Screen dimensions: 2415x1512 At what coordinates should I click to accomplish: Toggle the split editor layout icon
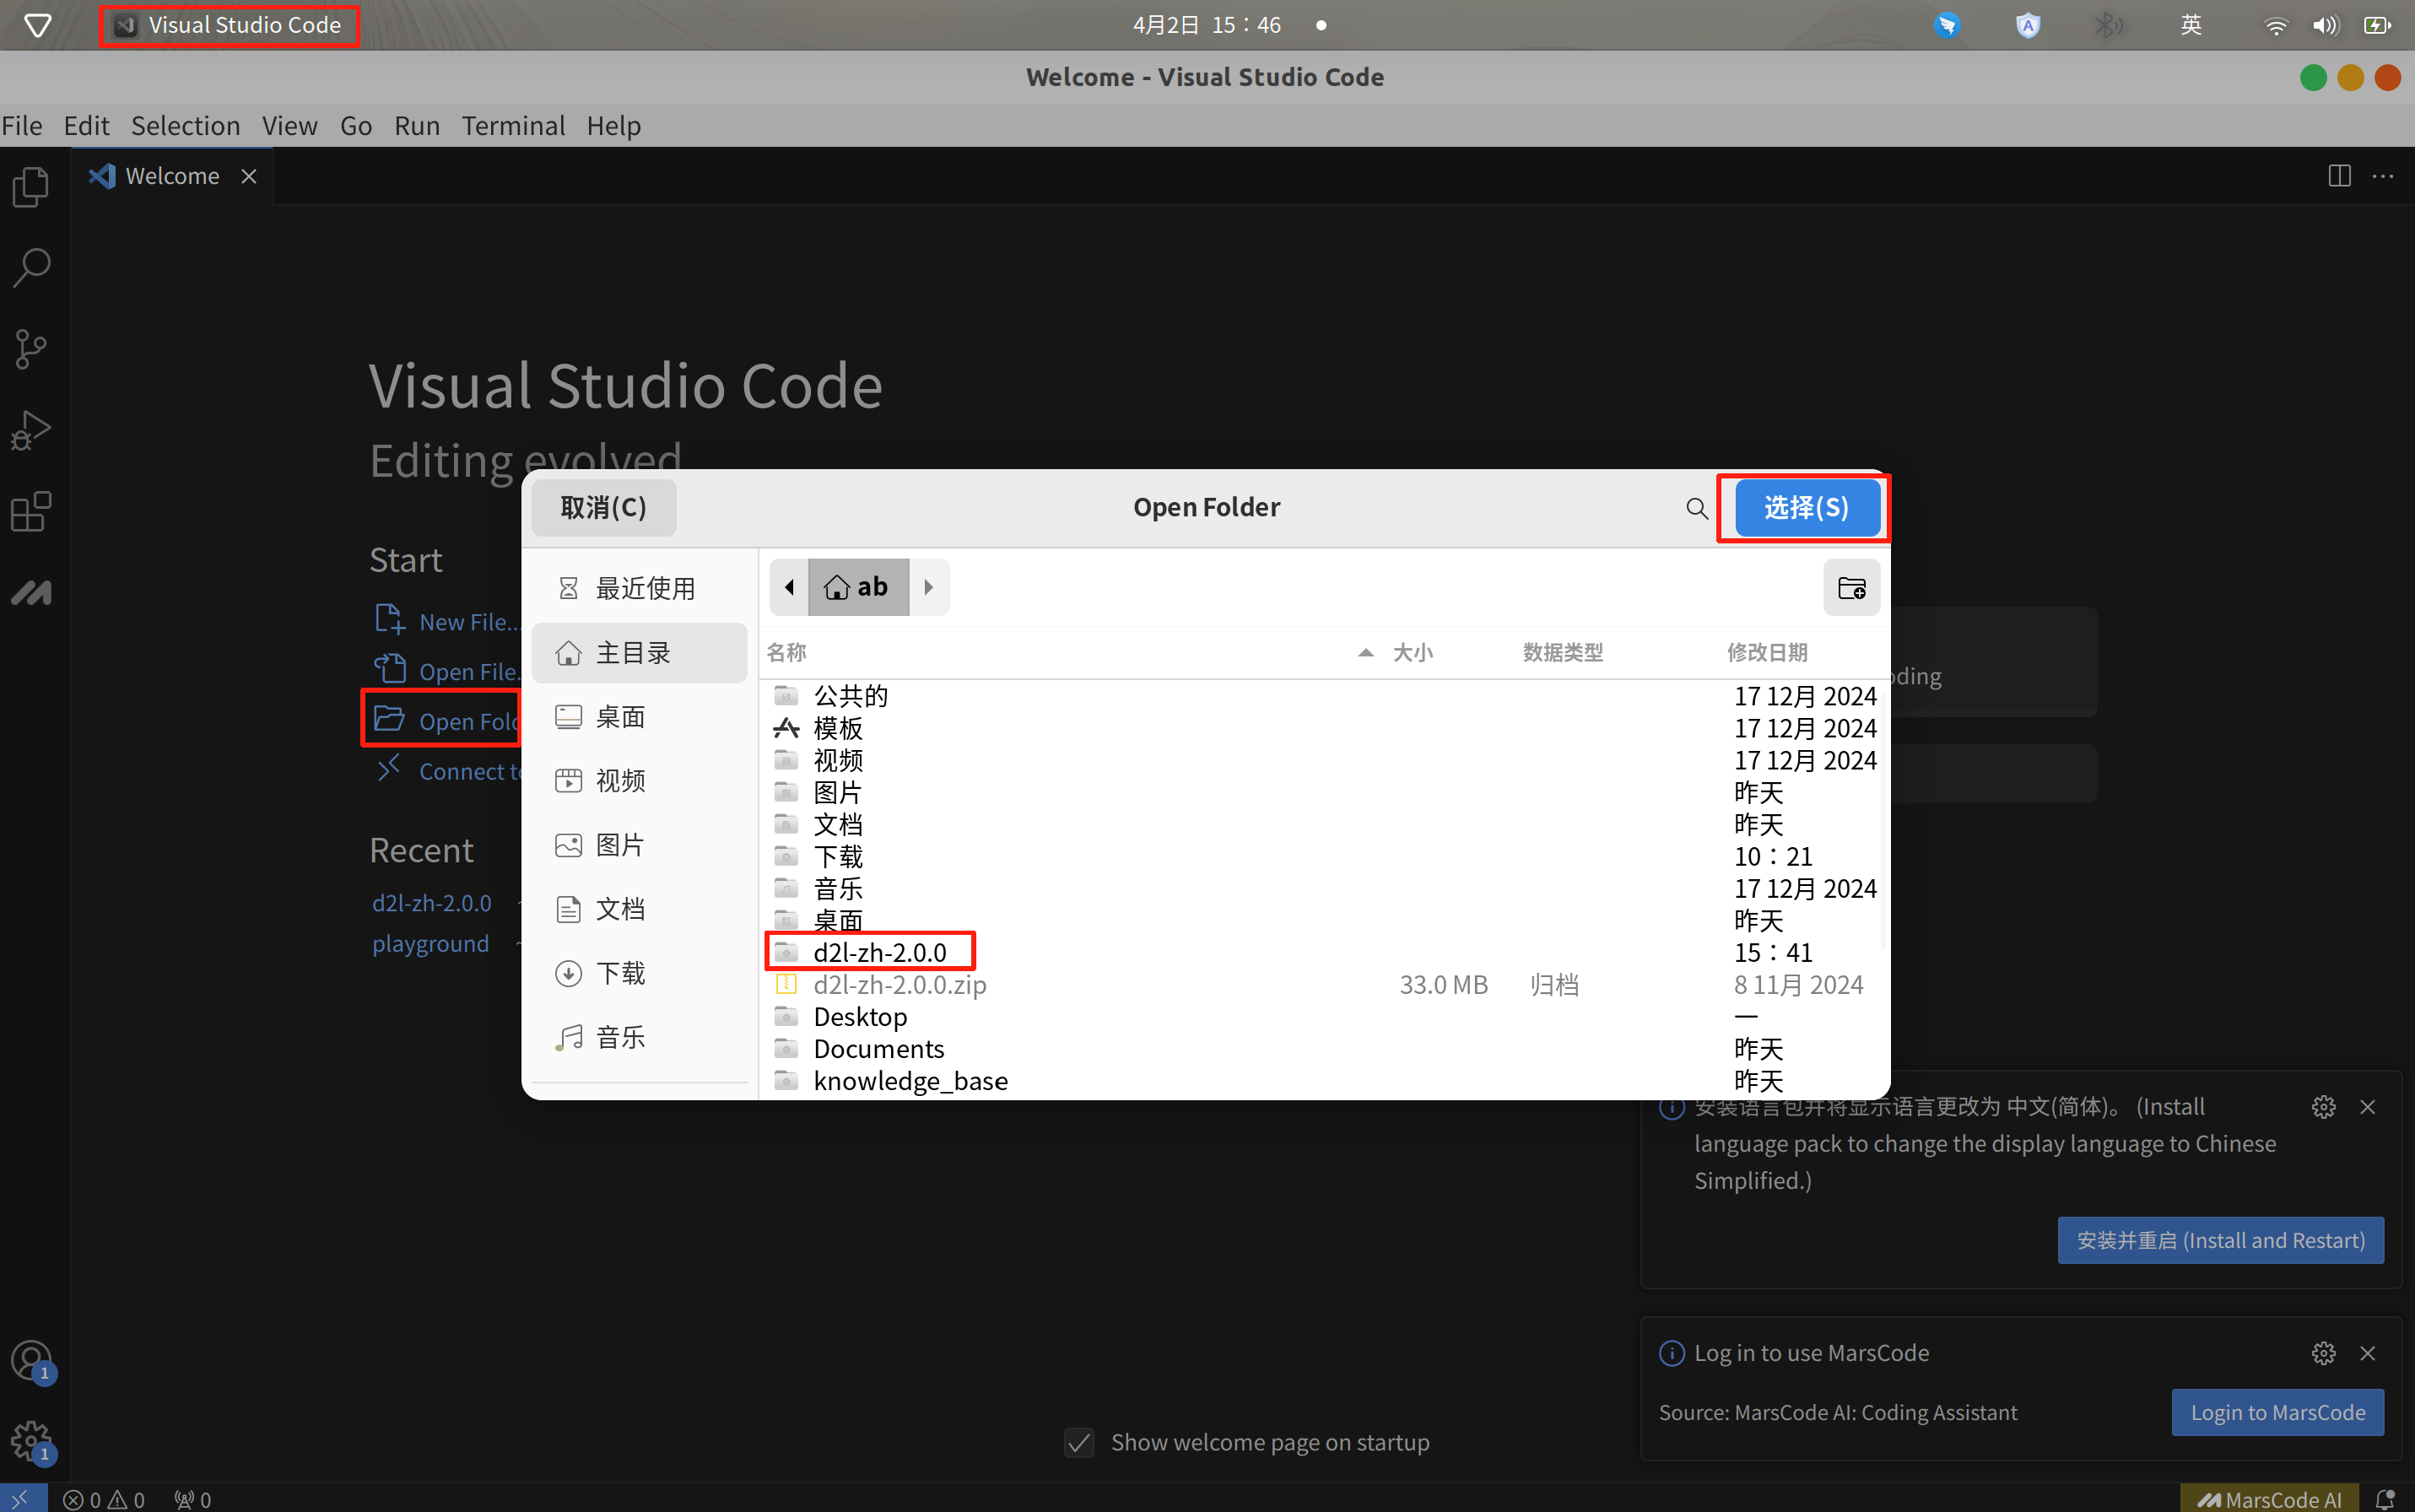(x=2340, y=175)
